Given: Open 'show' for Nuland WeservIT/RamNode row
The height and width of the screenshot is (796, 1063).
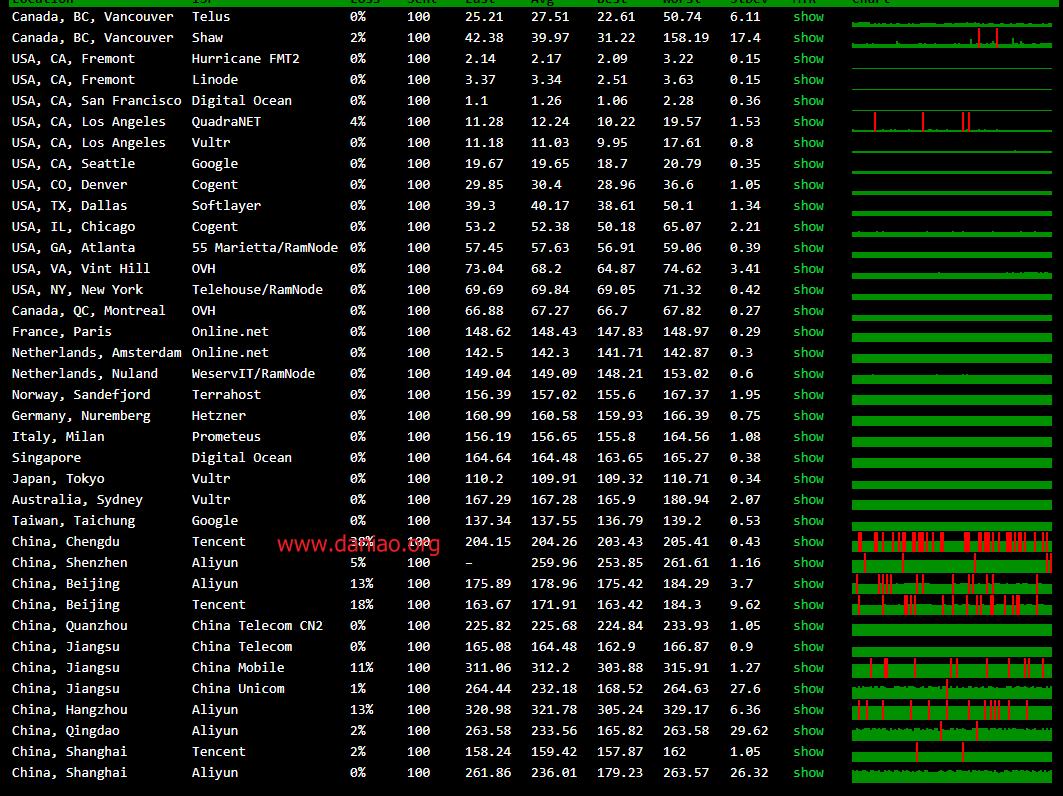Looking at the screenshot, I should [x=808, y=374].
